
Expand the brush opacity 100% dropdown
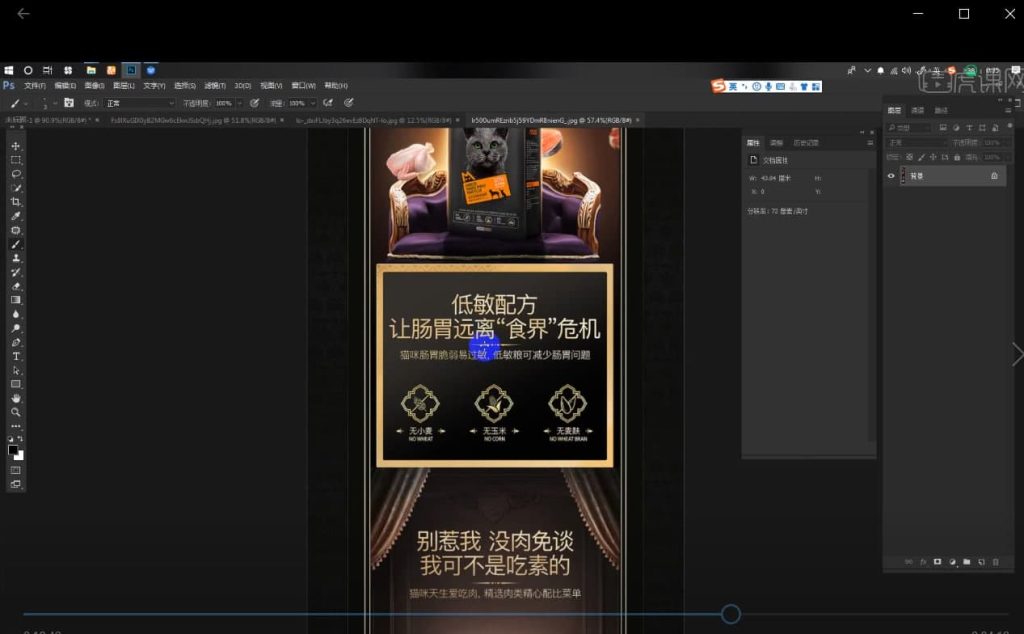point(238,103)
